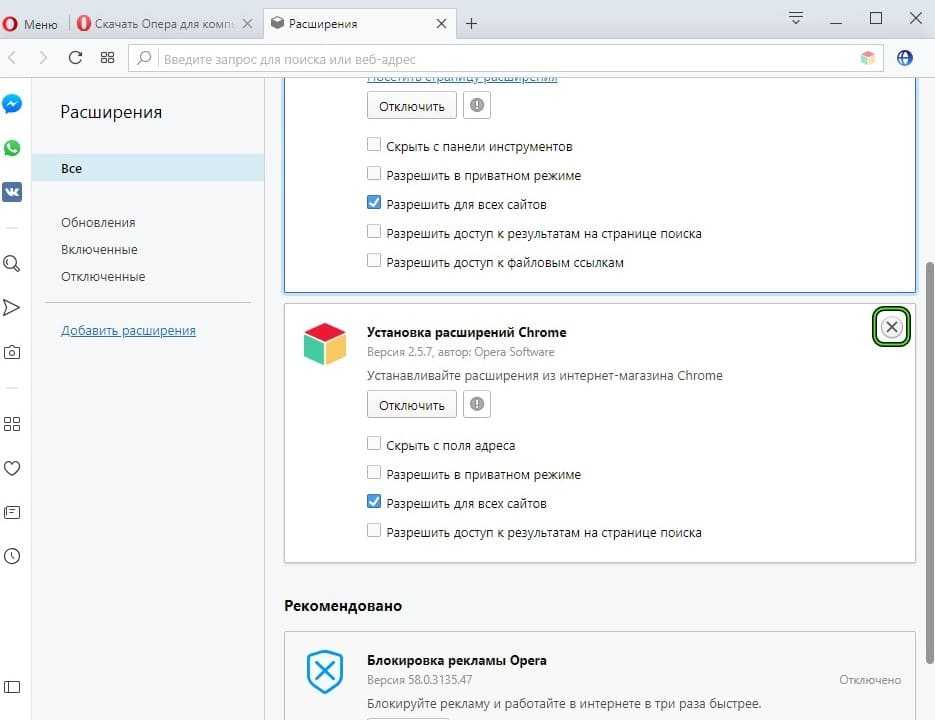The height and width of the screenshot is (720, 935).
Task: Enable "Скрыть с поля адреса" checkbox
Action: coord(374,445)
